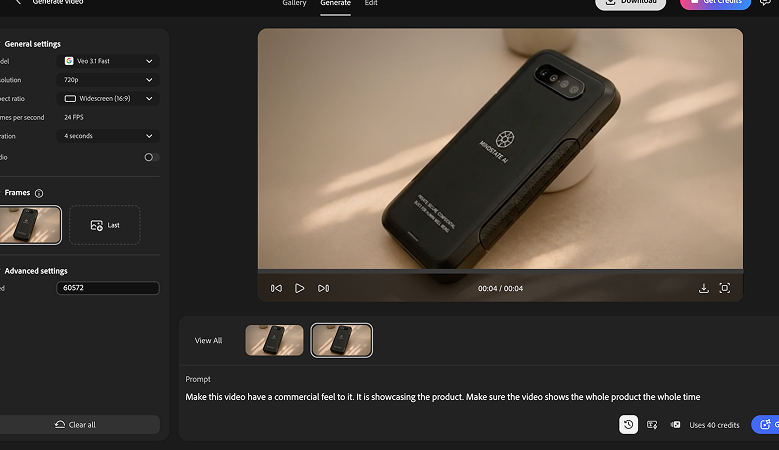Select the Generate tab
The height and width of the screenshot is (450, 779).
[x=335, y=3]
